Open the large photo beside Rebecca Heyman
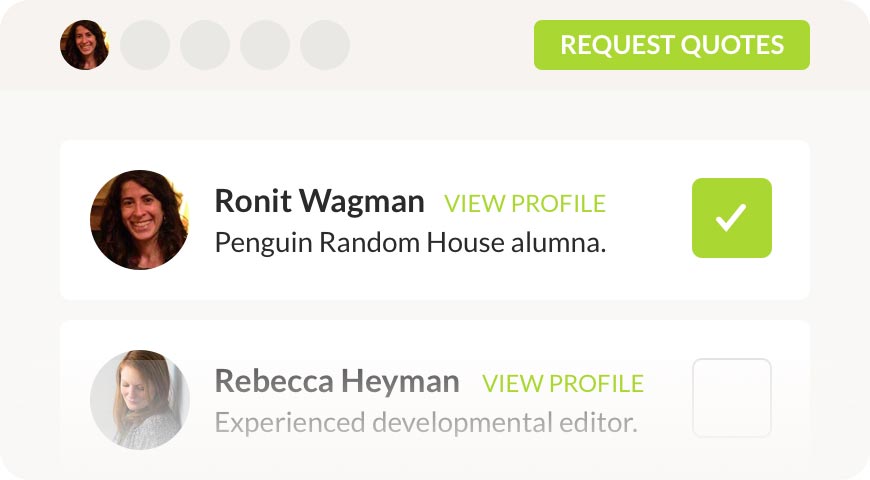 point(140,399)
